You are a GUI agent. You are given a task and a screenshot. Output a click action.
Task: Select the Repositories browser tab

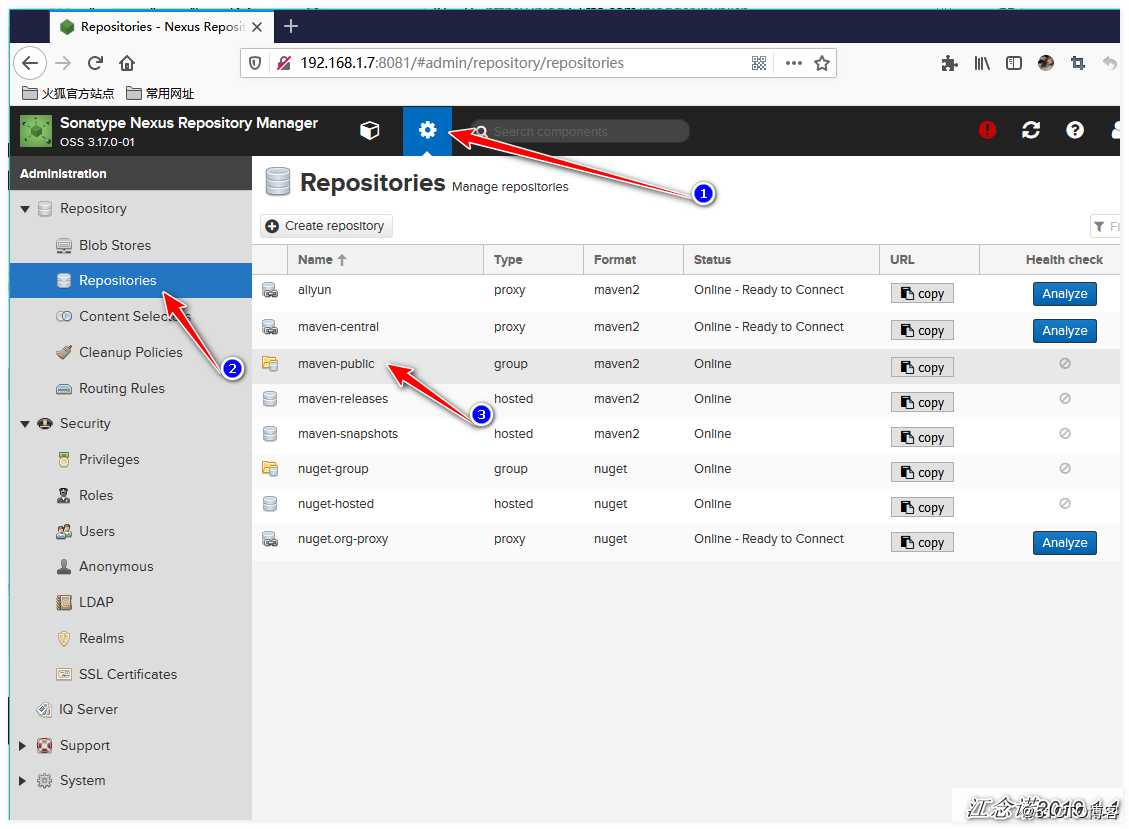coord(161,27)
